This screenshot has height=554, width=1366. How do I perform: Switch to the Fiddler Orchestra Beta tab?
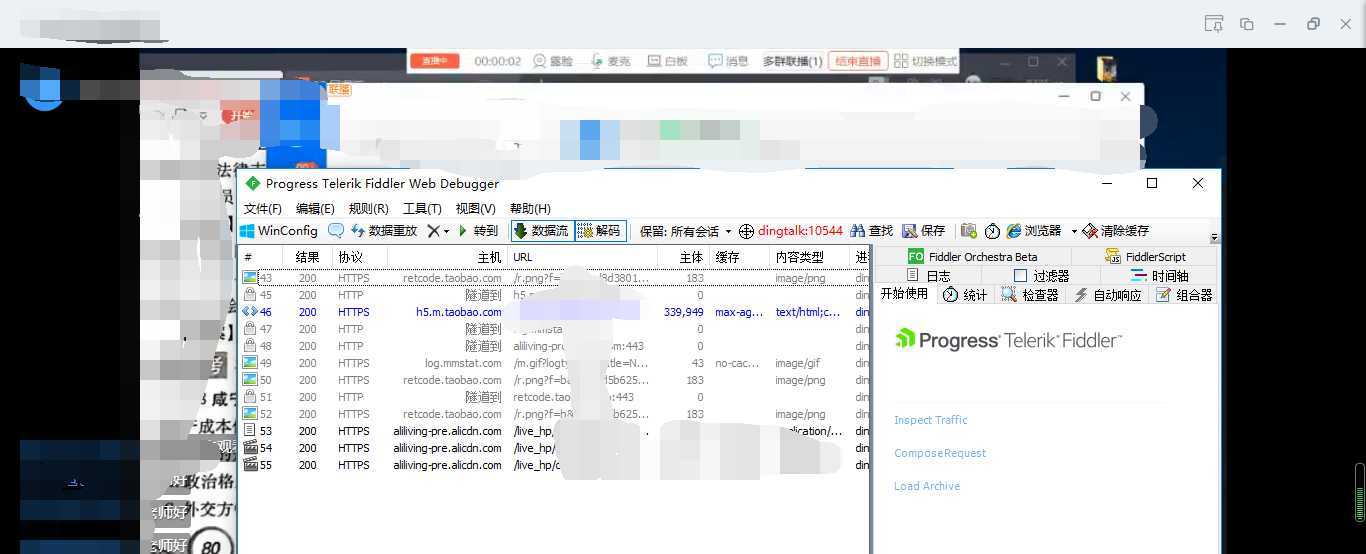[x=973, y=257]
